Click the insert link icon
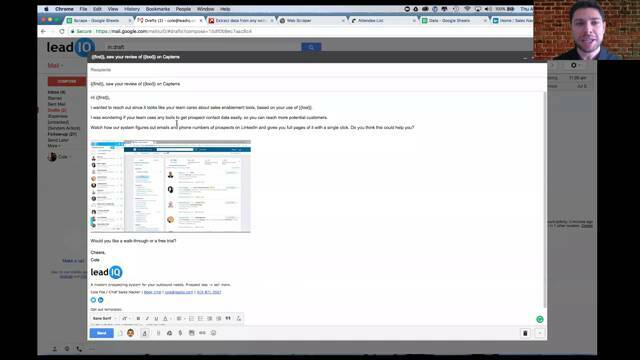 click(202, 333)
